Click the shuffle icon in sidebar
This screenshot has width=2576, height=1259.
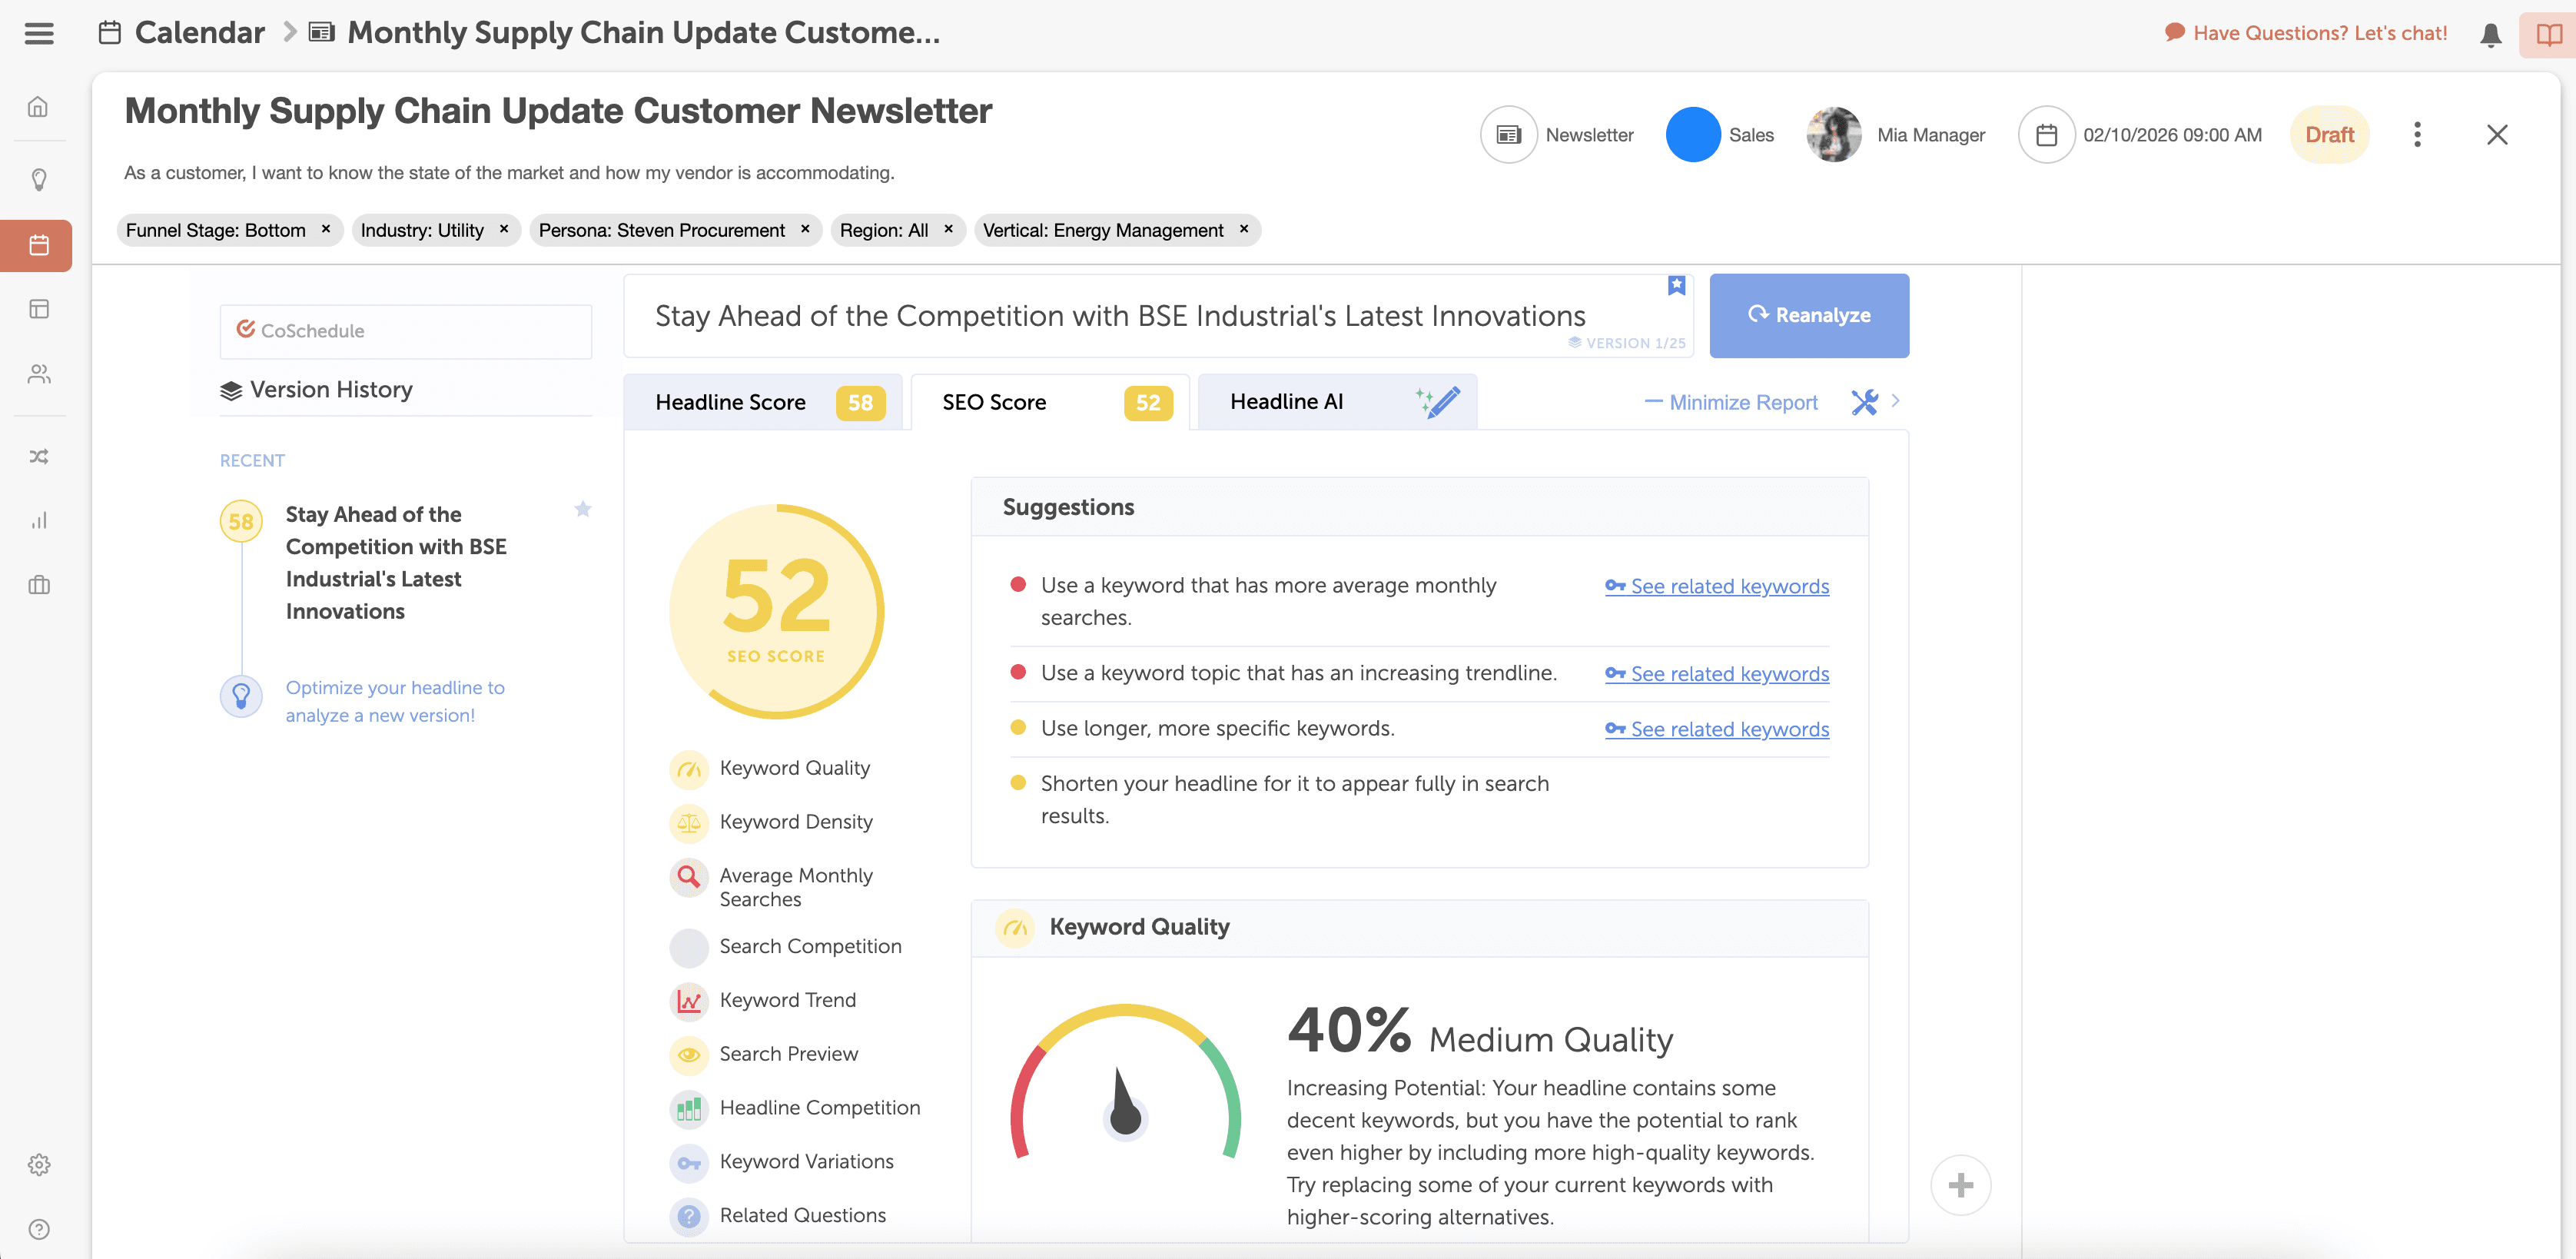click(x=39, y=457)
